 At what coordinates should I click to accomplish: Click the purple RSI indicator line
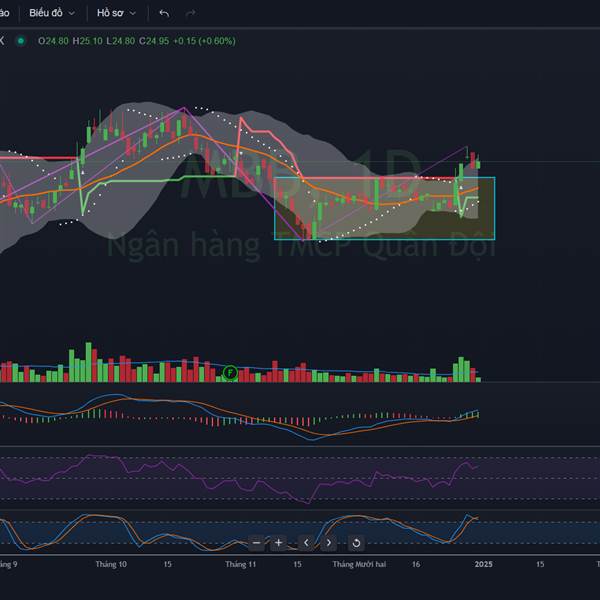(x=150, y=462)
